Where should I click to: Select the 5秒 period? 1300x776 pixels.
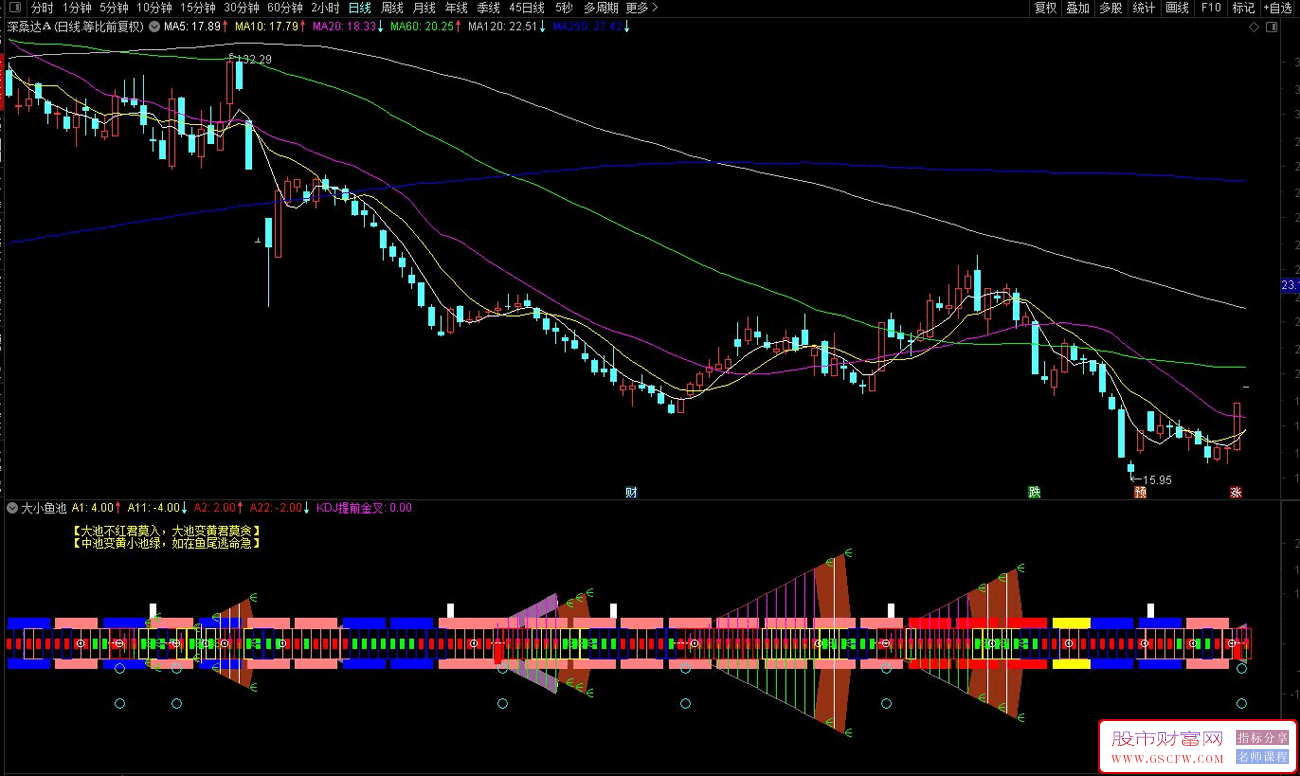point(564,8)
